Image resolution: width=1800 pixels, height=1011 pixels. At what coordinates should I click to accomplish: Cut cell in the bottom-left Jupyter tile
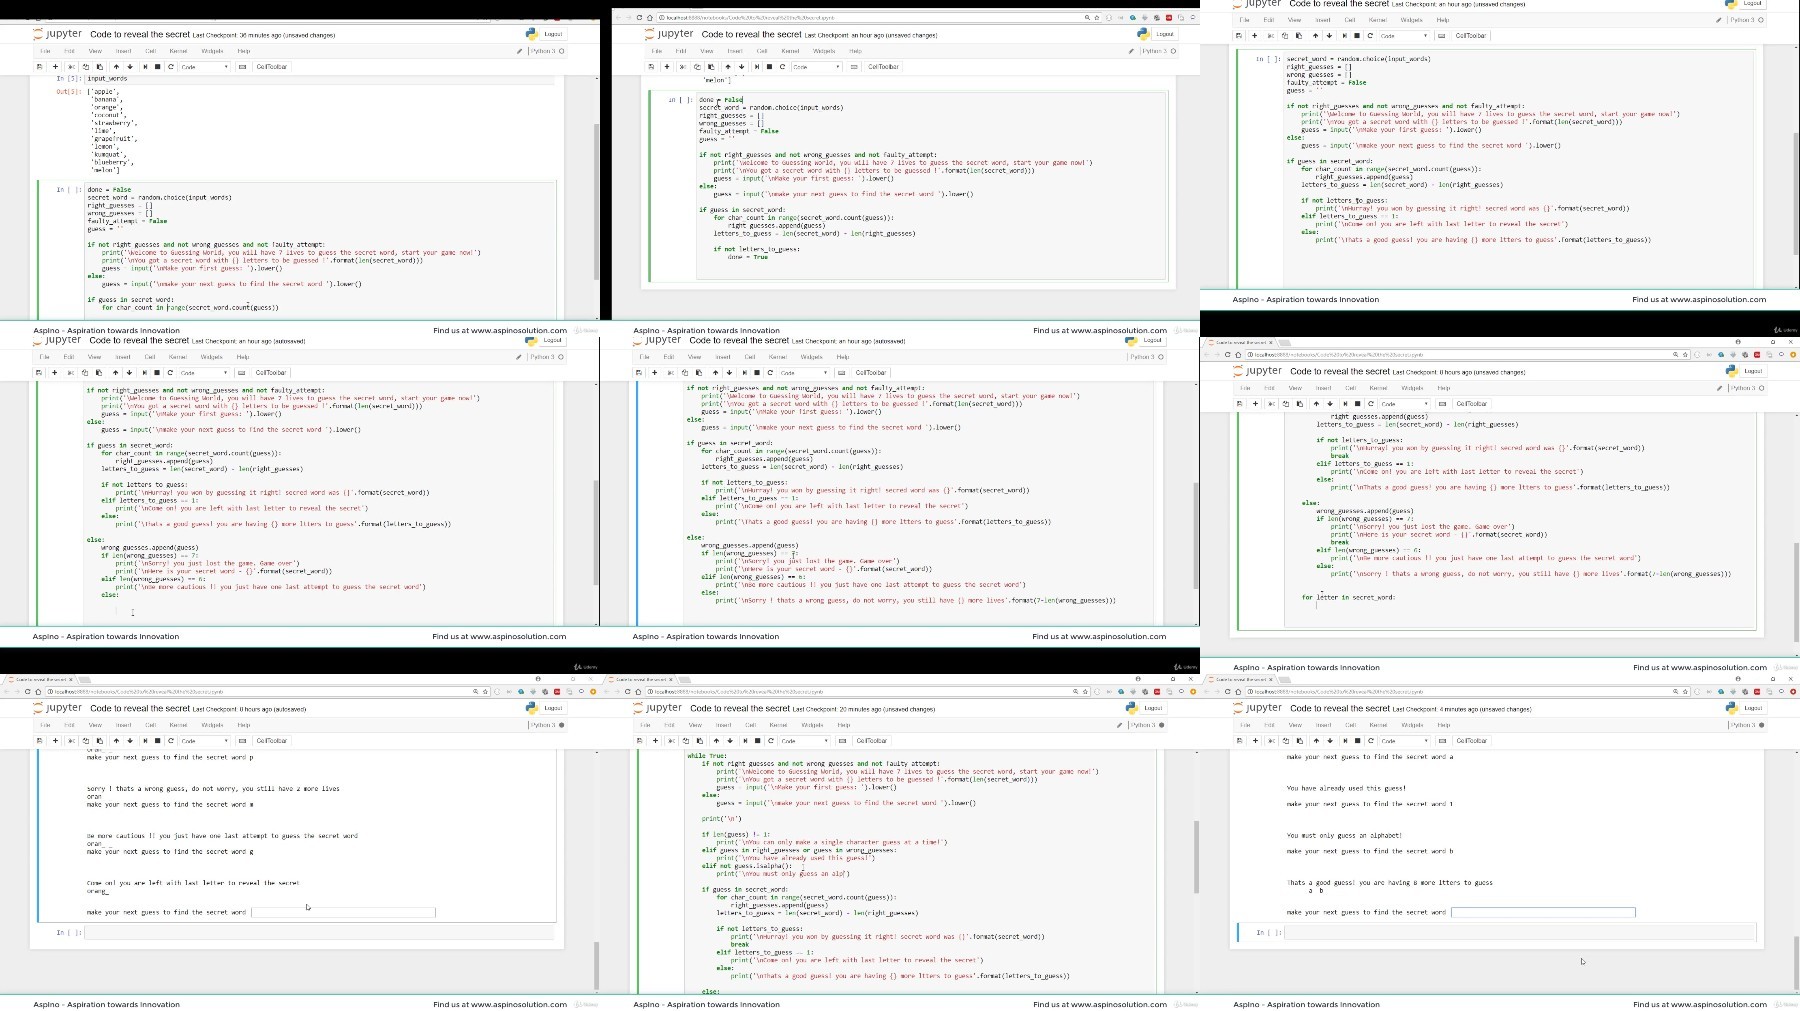coord(71,741)
